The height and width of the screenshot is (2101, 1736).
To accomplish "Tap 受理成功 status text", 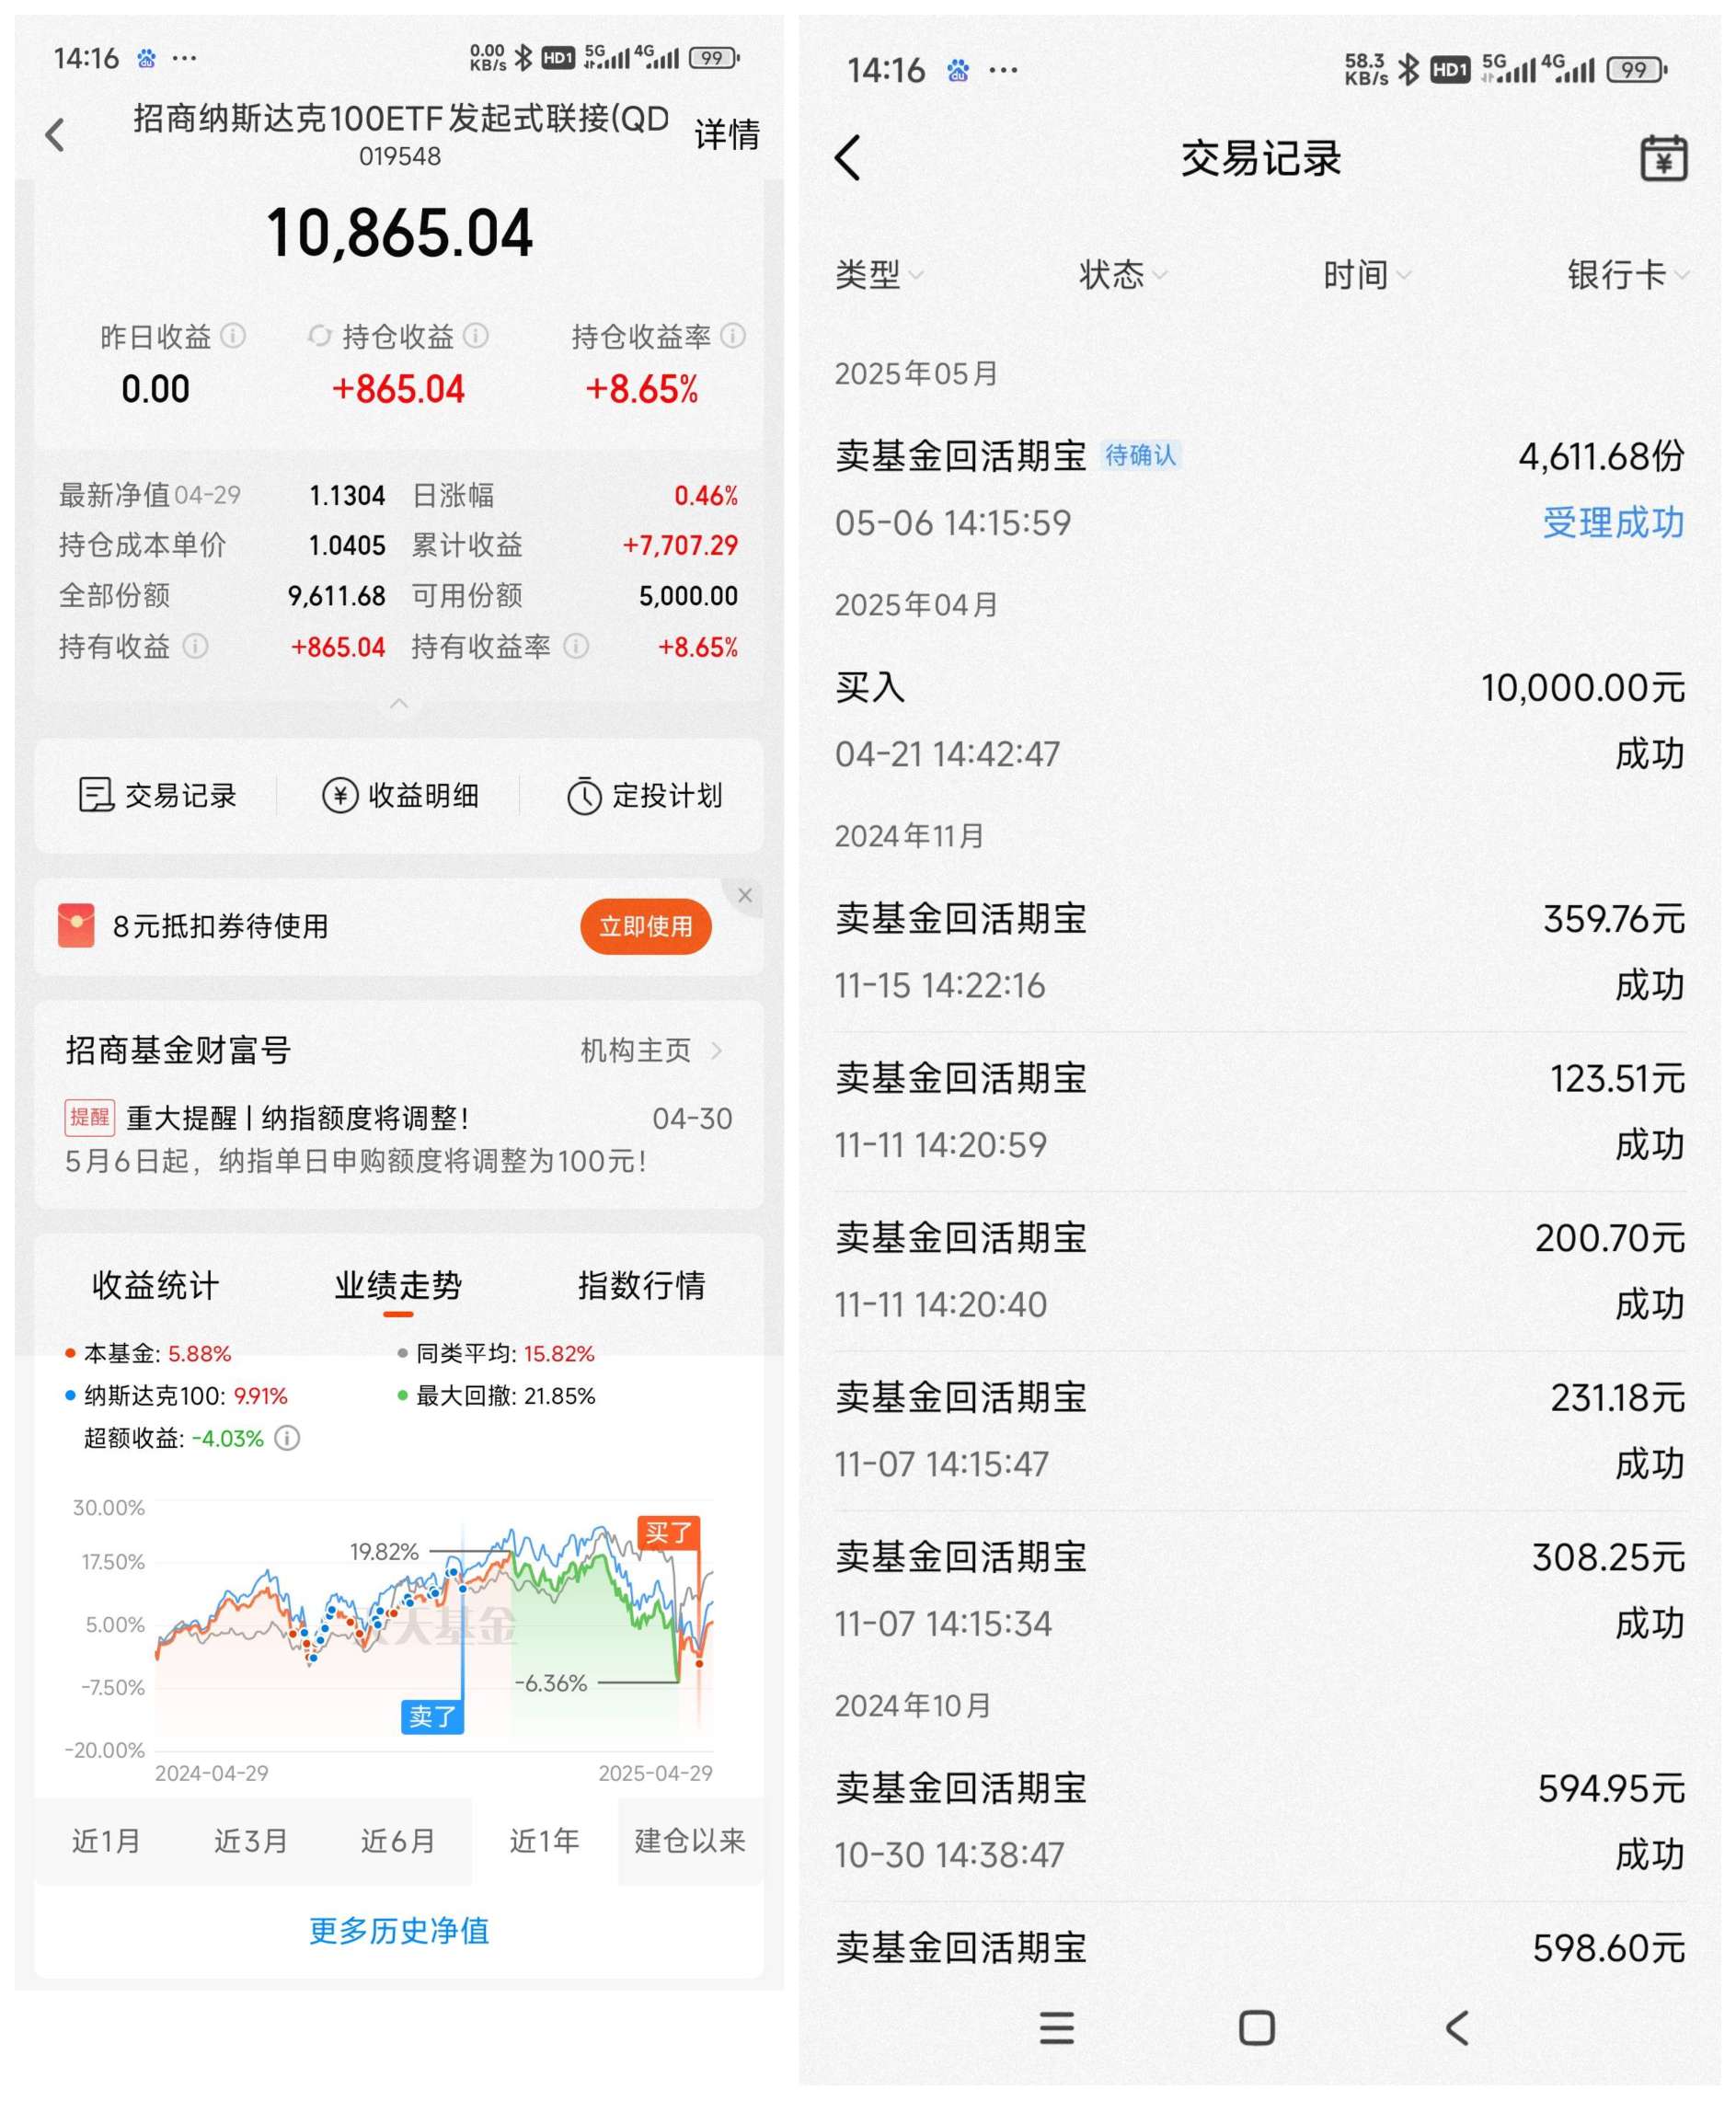I will (1613, 522).
